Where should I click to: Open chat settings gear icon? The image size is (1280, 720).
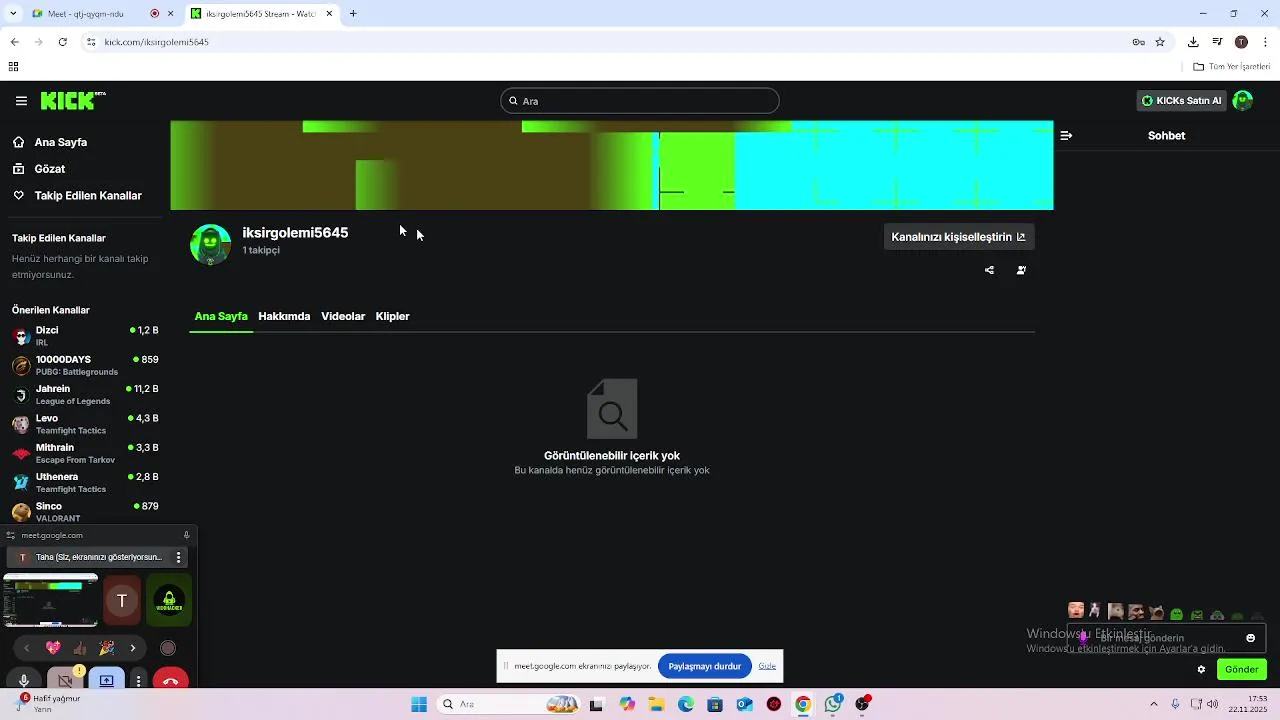click(x=1201, y=669)
